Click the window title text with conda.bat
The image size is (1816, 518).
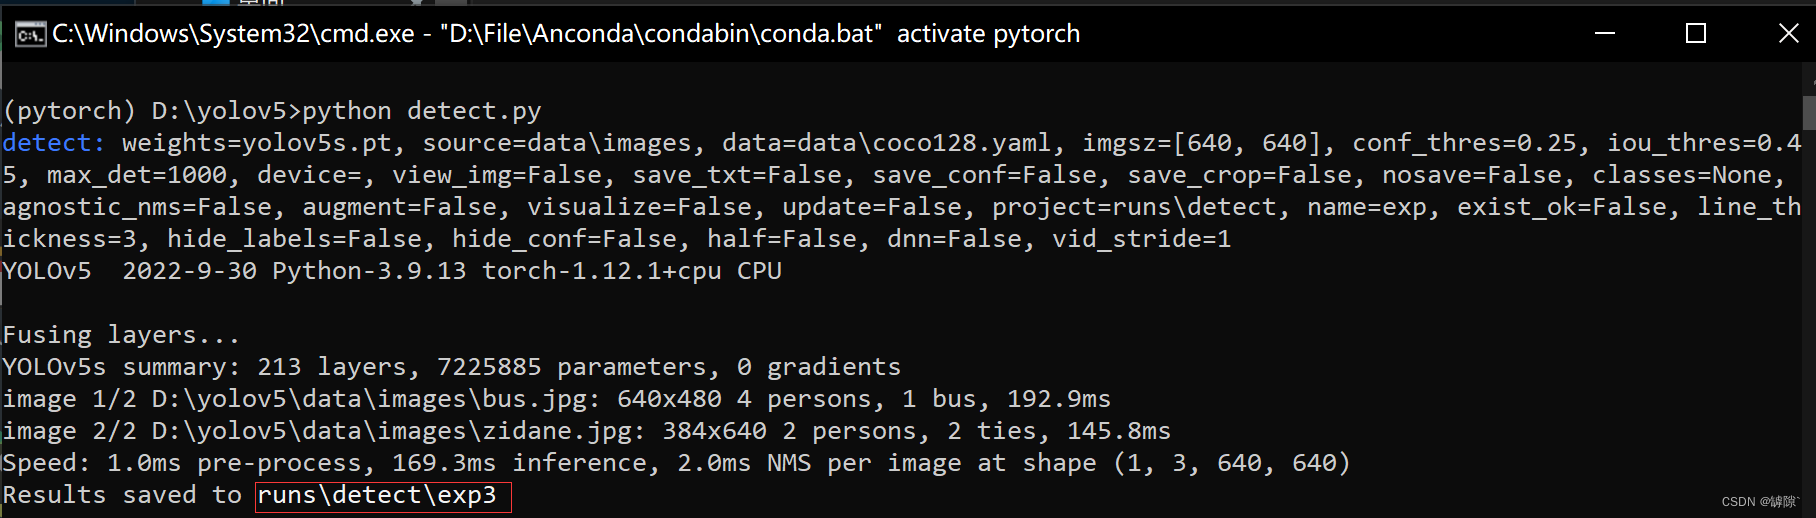pyautogui.click(x=567, y=34)
